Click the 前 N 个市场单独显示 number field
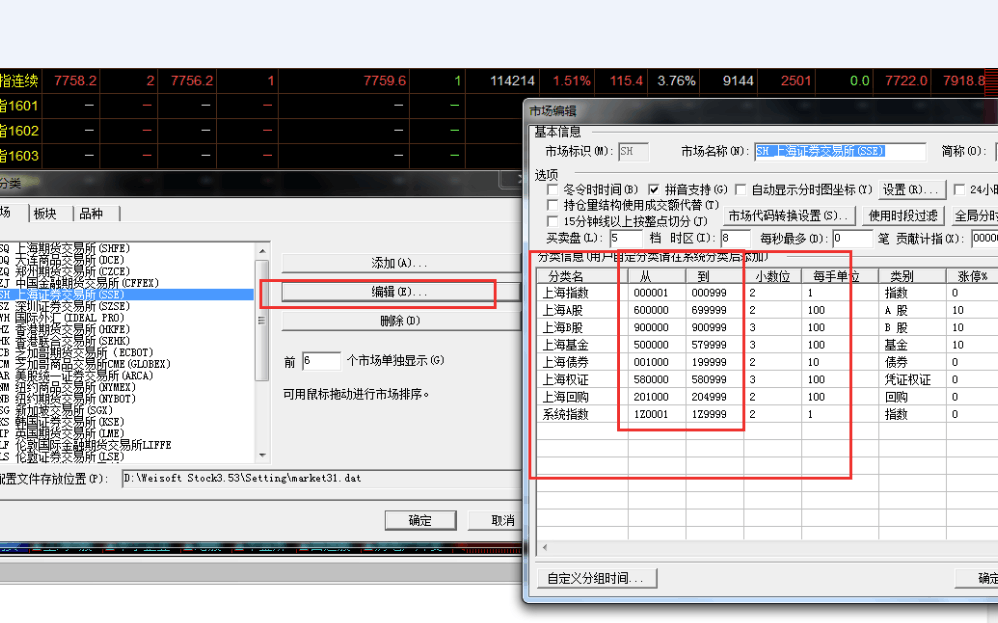 321,361
